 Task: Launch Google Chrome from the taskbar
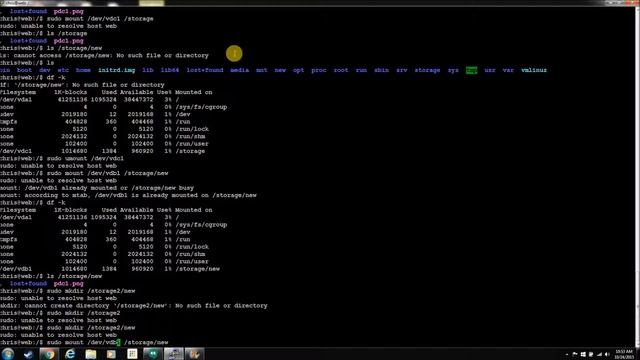(x=48, y=354)
